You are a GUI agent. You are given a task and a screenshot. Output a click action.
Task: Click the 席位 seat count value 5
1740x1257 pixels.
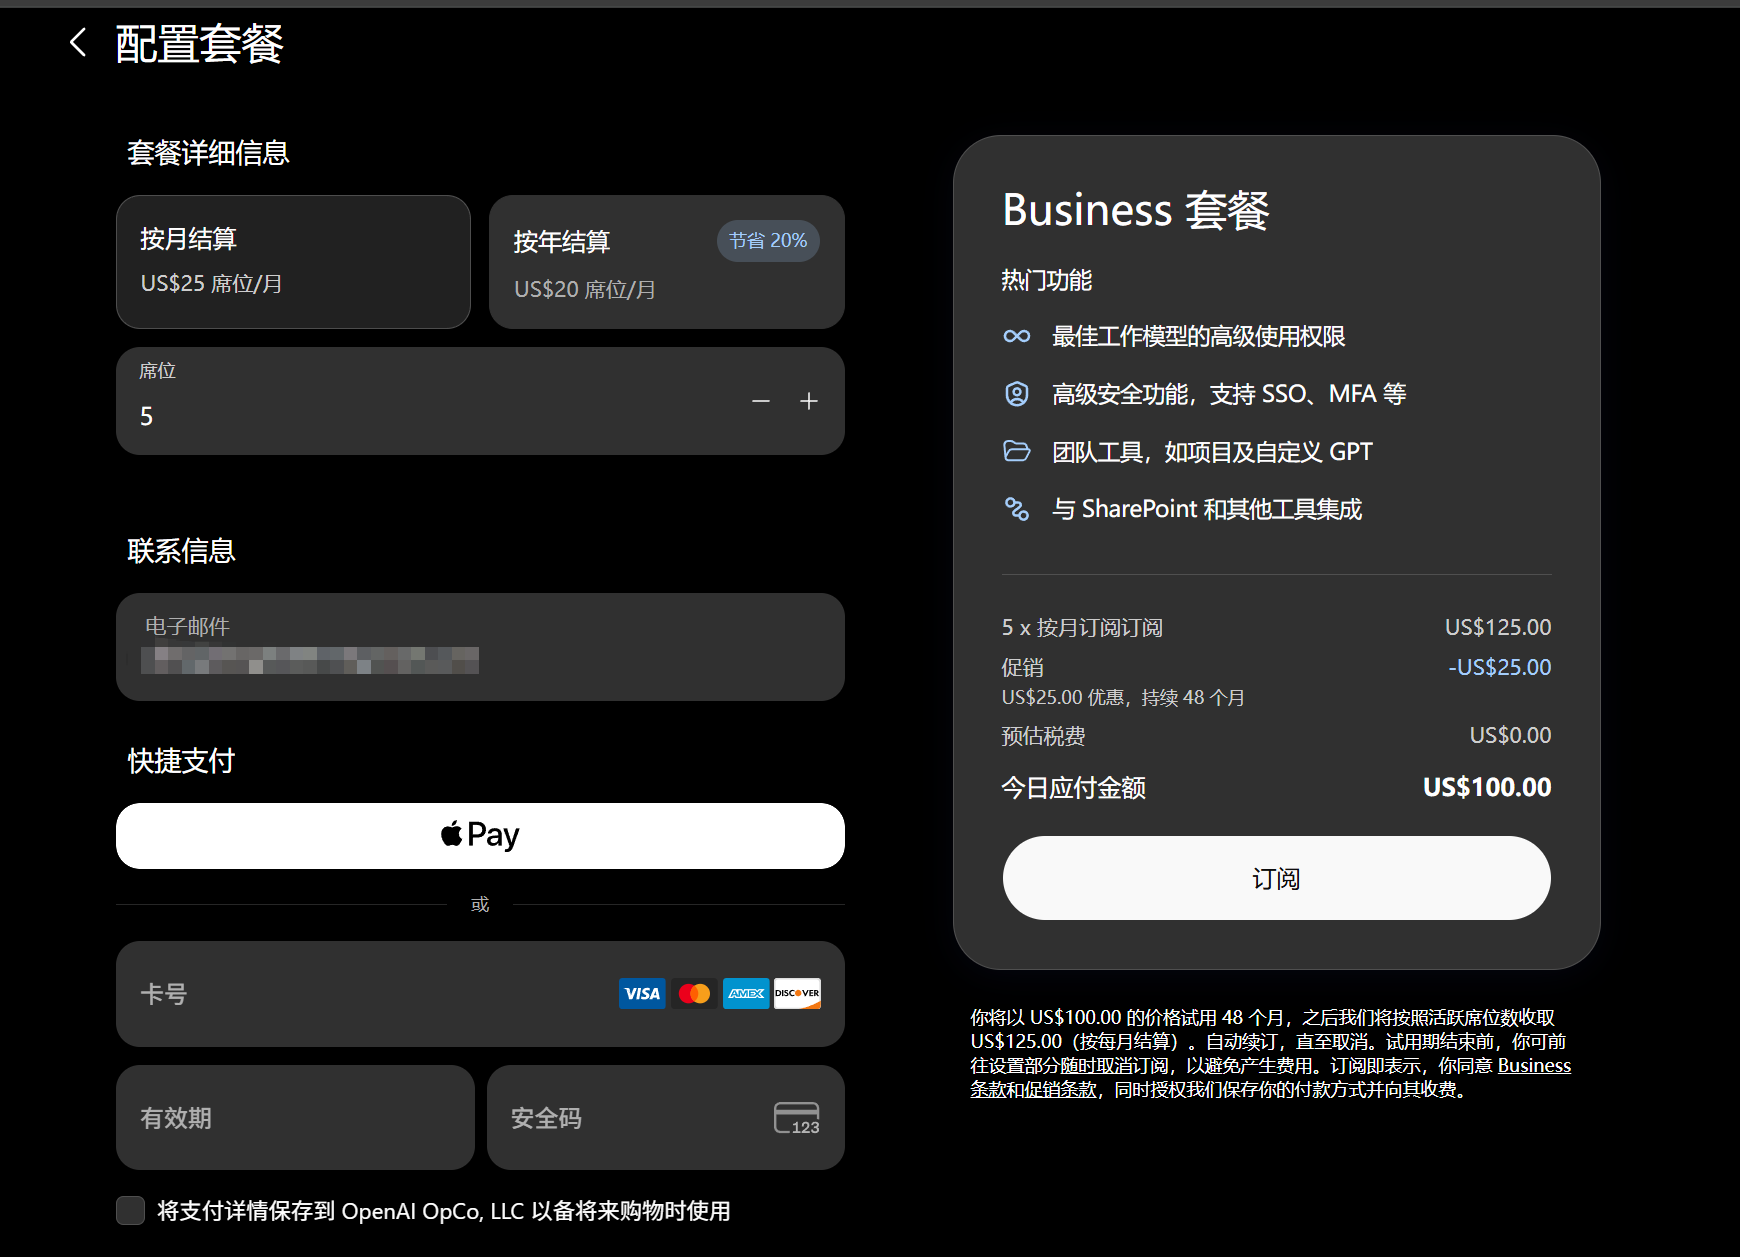147,417
